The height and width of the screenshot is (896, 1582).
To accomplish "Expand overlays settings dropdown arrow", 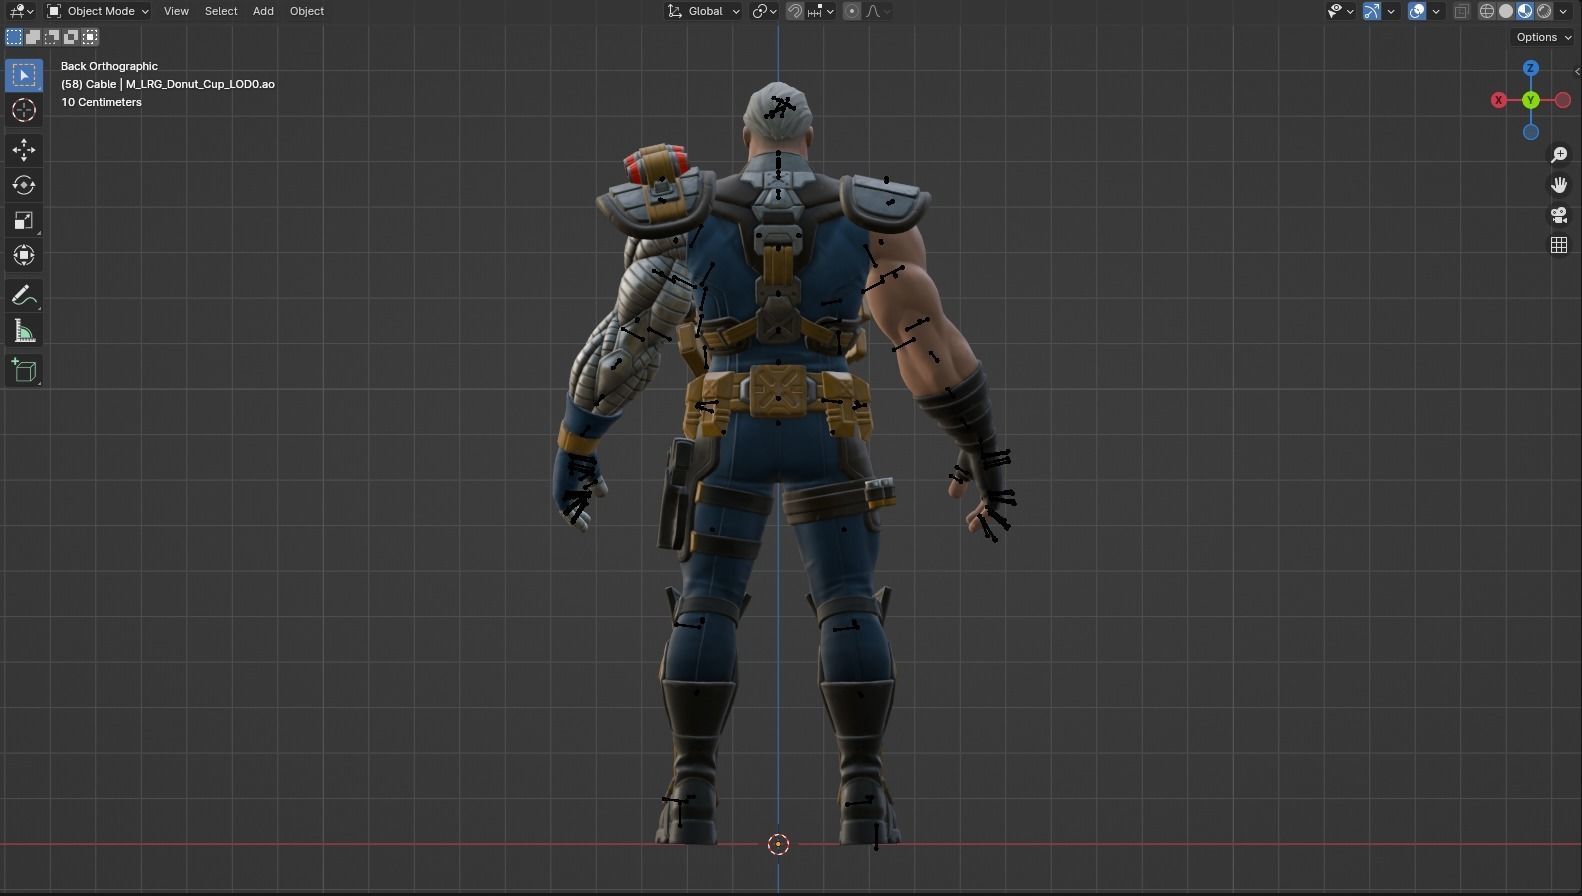I will click(1436, 11).
